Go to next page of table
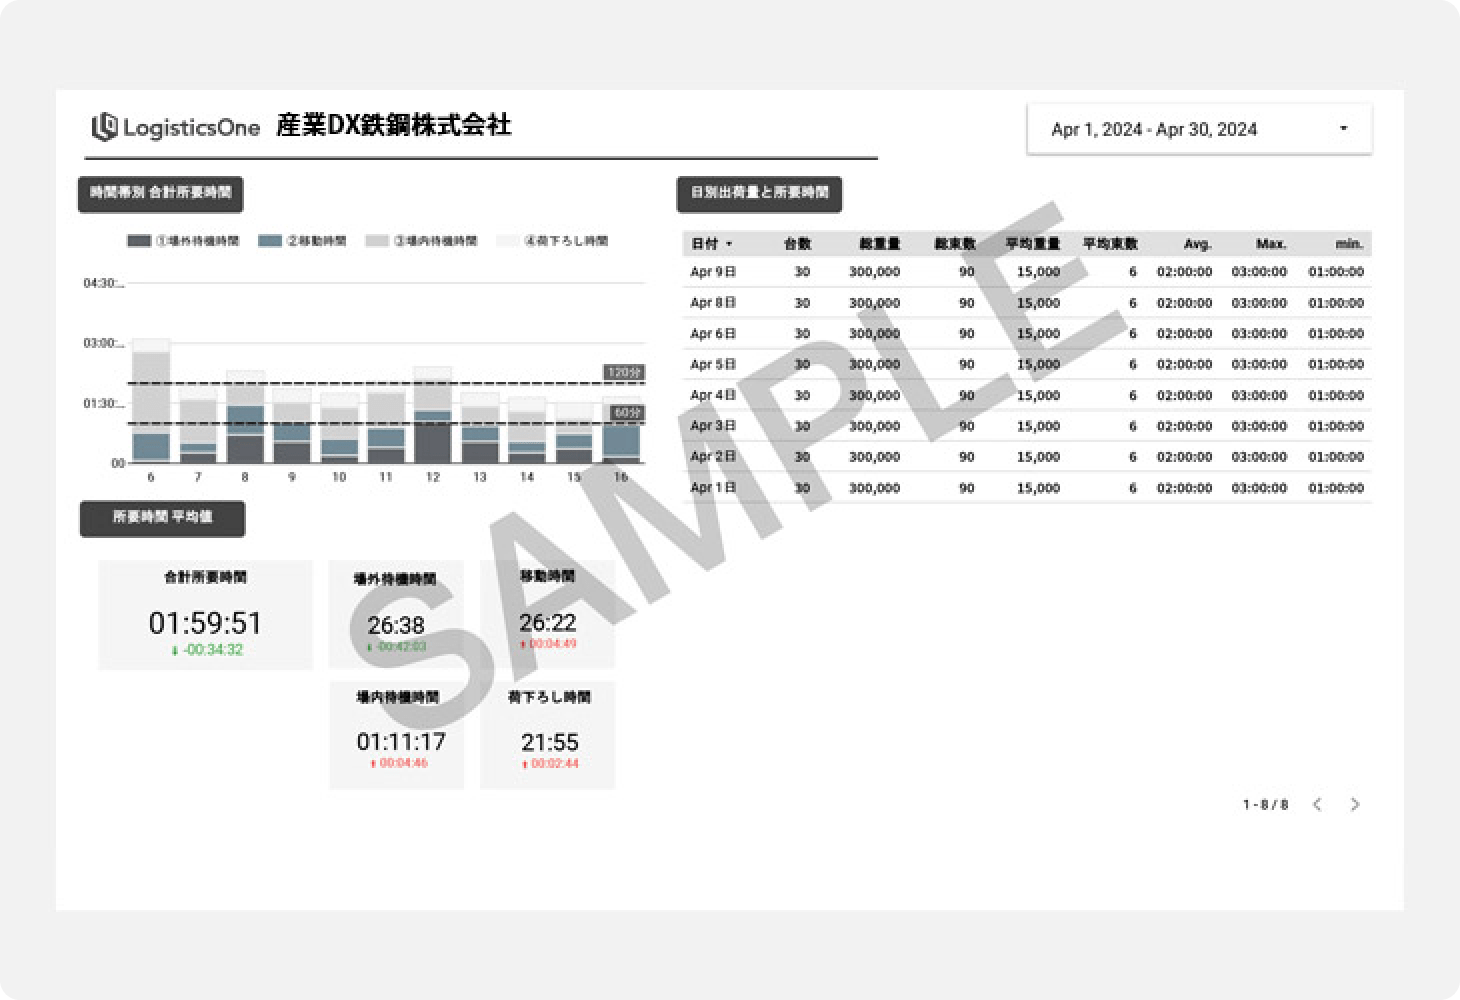1460x1000 pixels. [1355, 804]
